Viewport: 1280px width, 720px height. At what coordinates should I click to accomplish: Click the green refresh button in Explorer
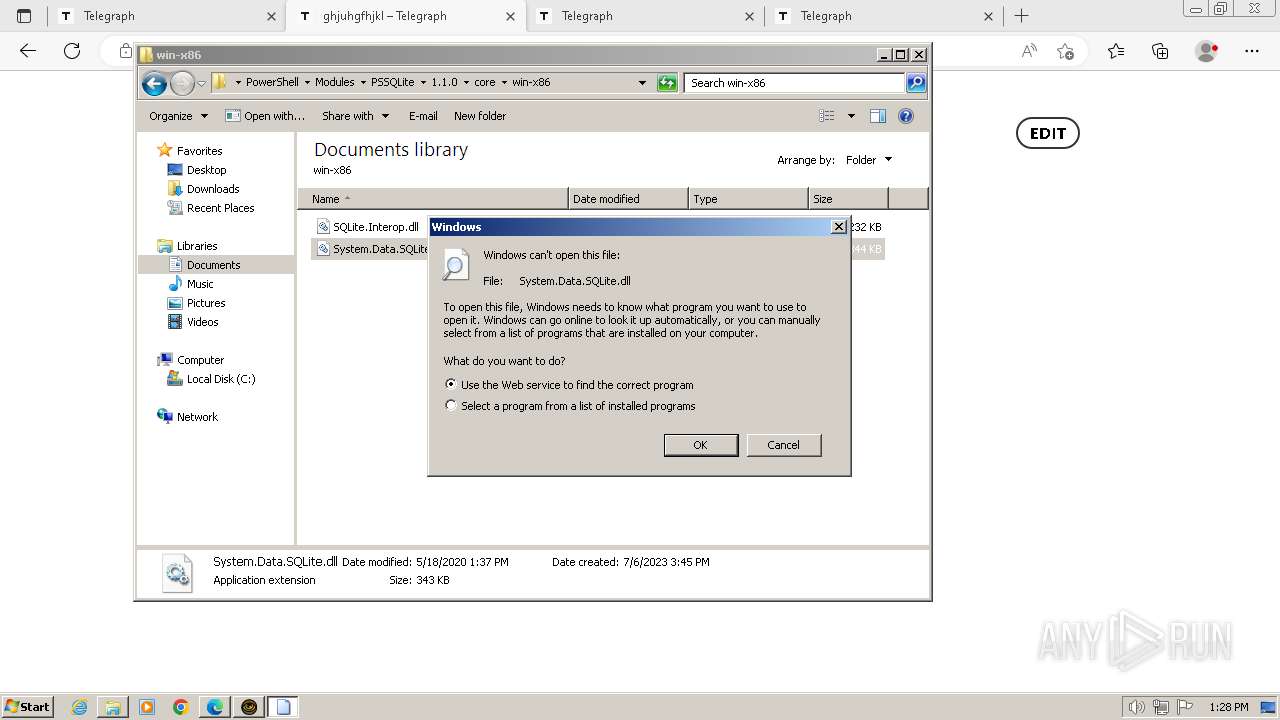[x=667, y=83]
